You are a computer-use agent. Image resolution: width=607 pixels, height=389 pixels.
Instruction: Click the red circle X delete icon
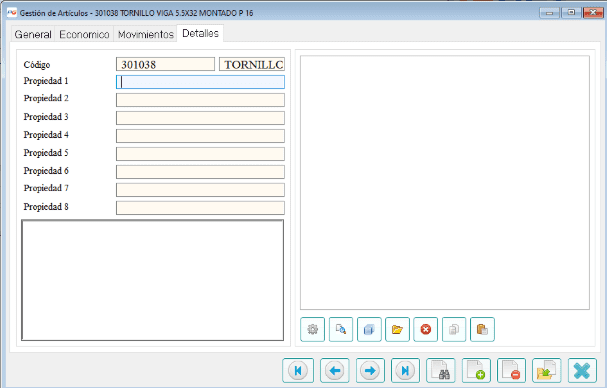click(425, 329)
